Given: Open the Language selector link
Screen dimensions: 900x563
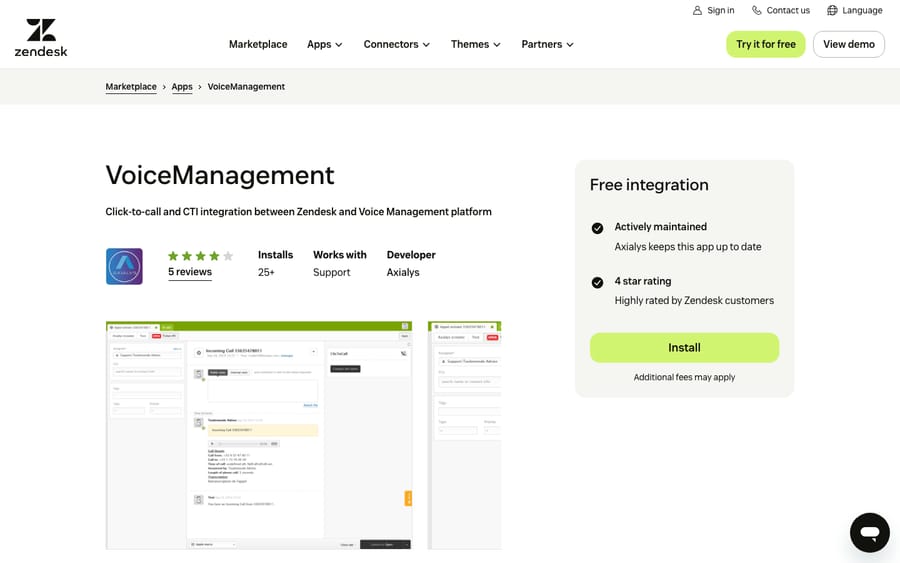Looking at the screenshot, I should (x=855, y=10).
